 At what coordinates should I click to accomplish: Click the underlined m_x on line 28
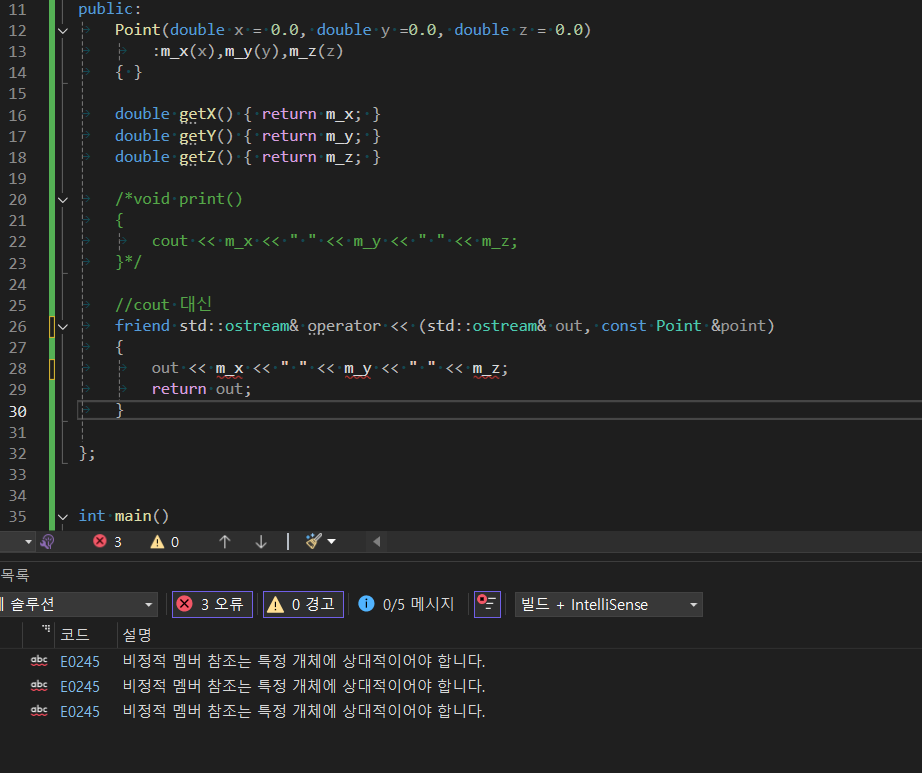(x=229, y=369)
